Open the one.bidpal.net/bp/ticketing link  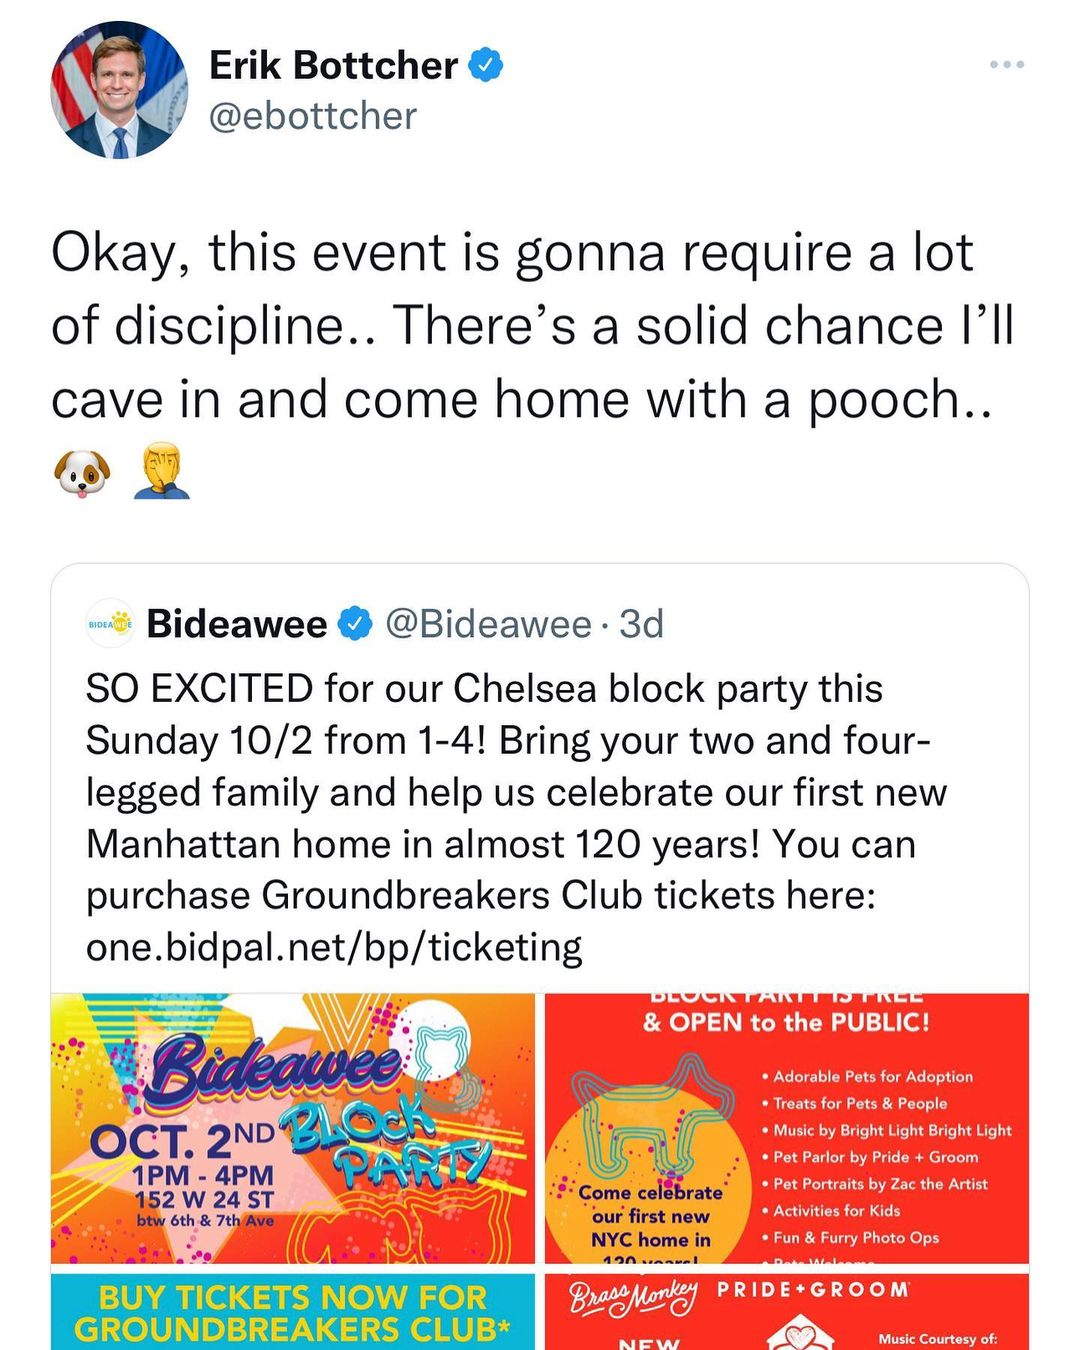point(334,947)
